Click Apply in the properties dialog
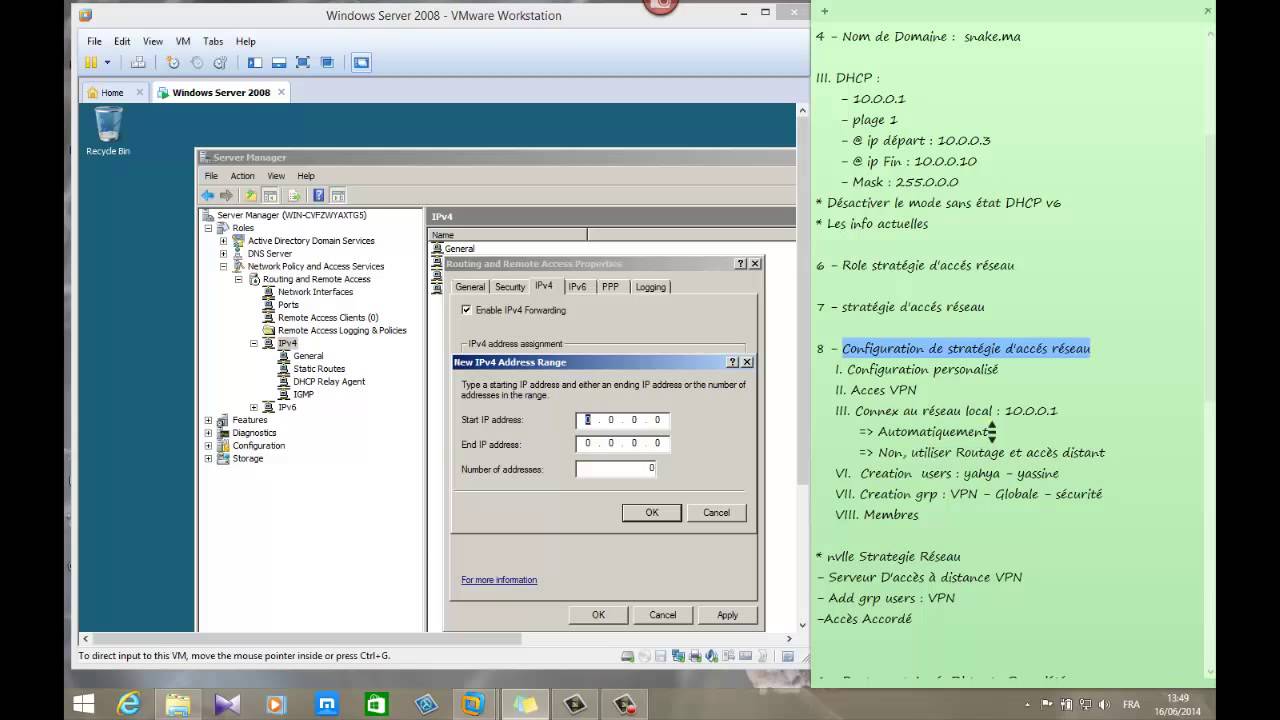 (727, 615)
